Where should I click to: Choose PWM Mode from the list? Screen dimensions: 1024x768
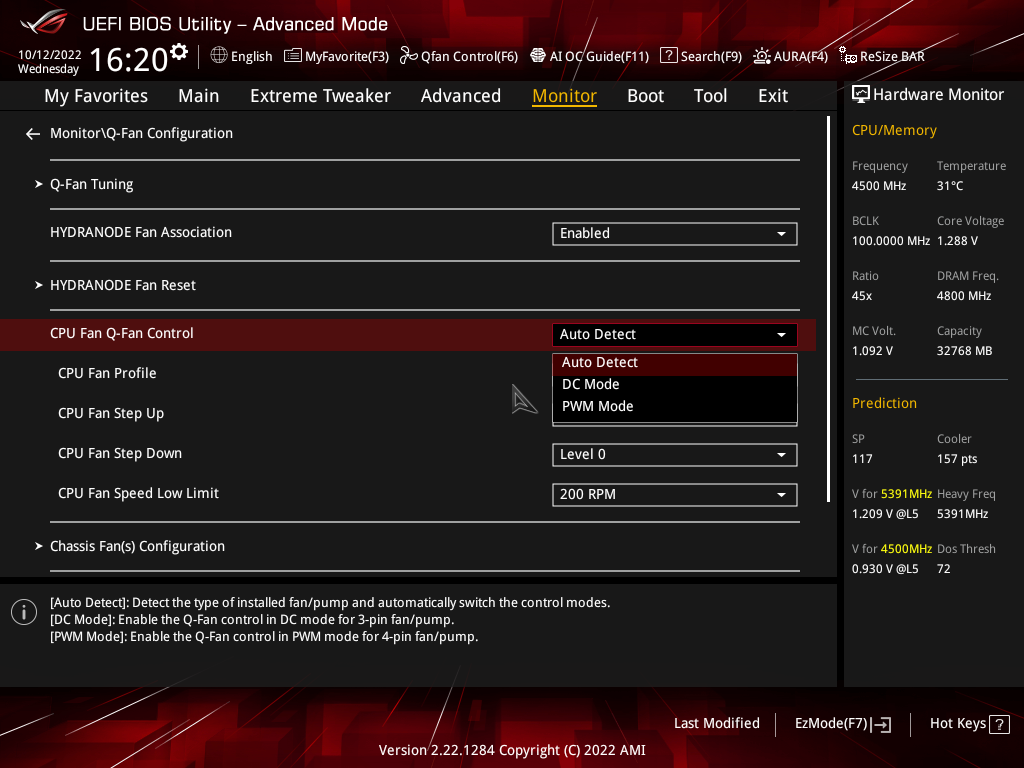(x=675, y=406)
